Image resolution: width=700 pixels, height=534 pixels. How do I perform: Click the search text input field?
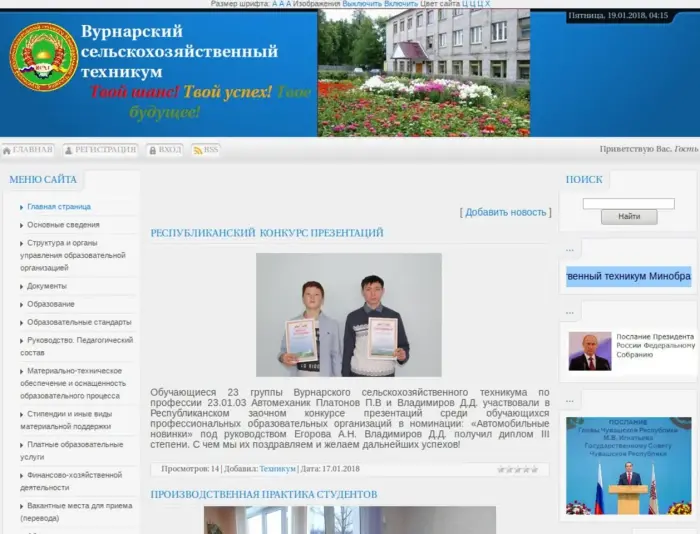[628, 203]
